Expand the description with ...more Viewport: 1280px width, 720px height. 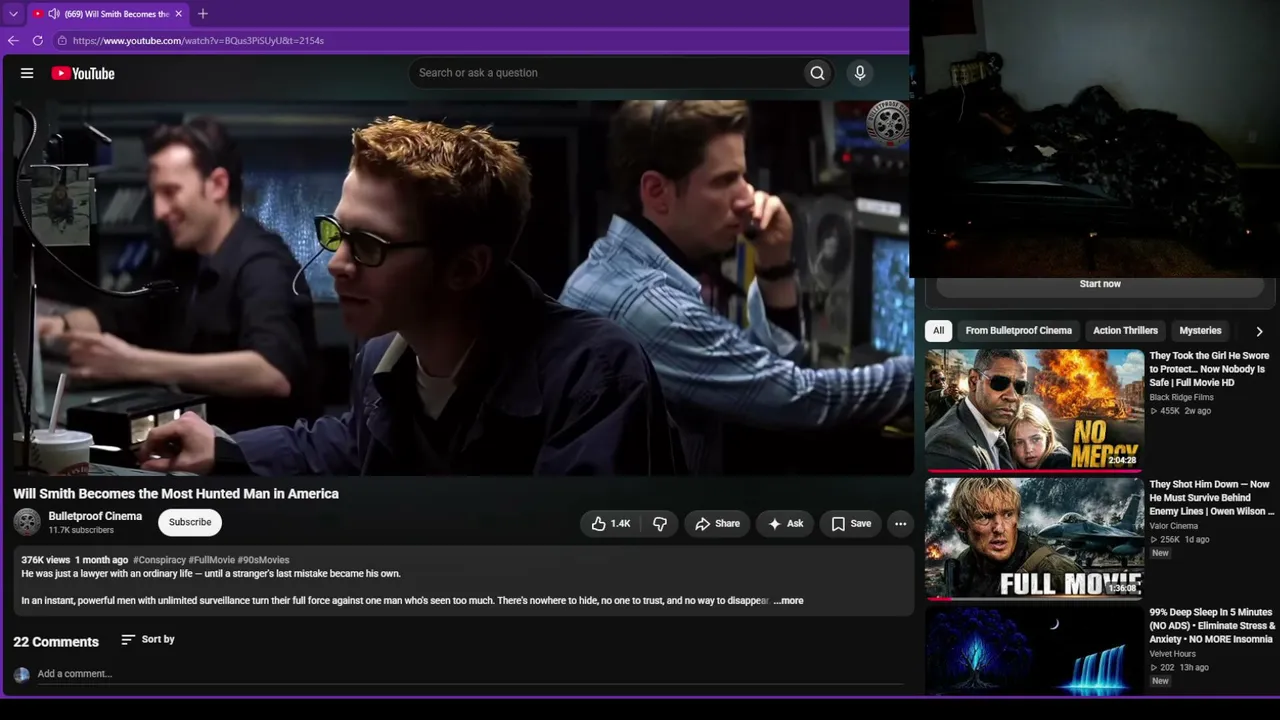[788, 601]
